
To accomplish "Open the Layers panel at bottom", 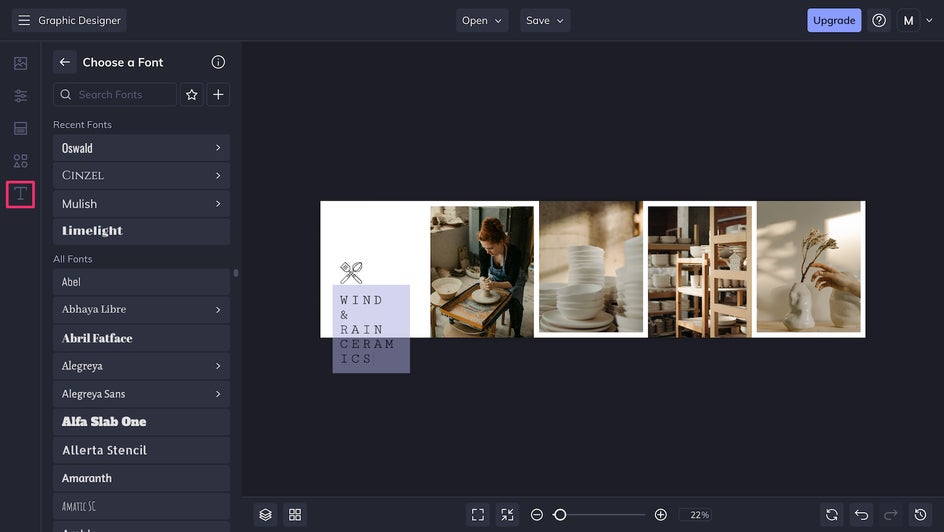I will click(x=266, y=515).
